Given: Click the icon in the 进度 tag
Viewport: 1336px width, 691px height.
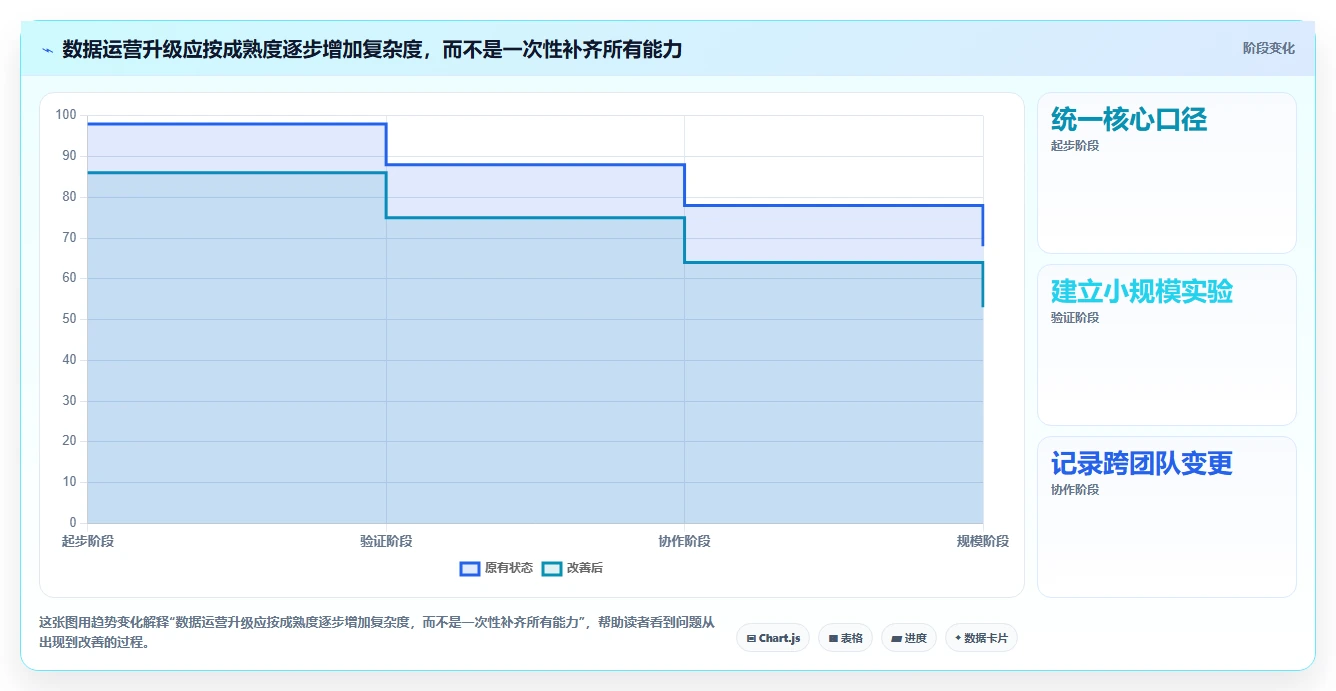Looking at the screenshot, I should tap(896, 638).
